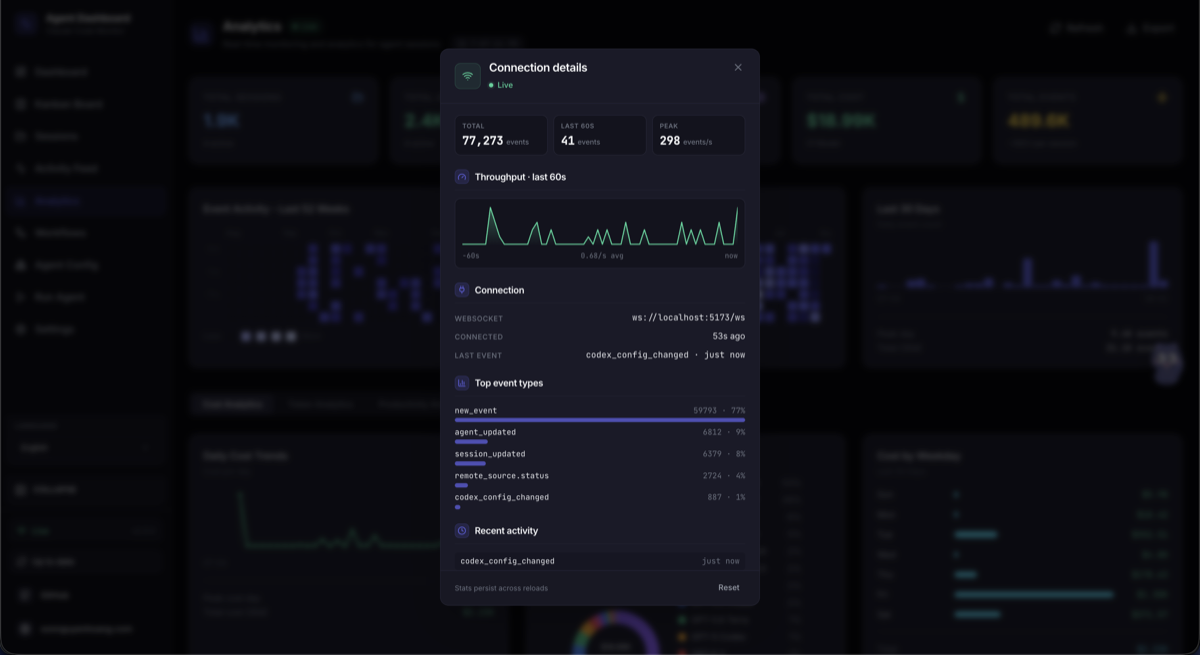Click the "Top event types" heading
The width and height of the screenshot is (1200, 655).
click(509, 383)
